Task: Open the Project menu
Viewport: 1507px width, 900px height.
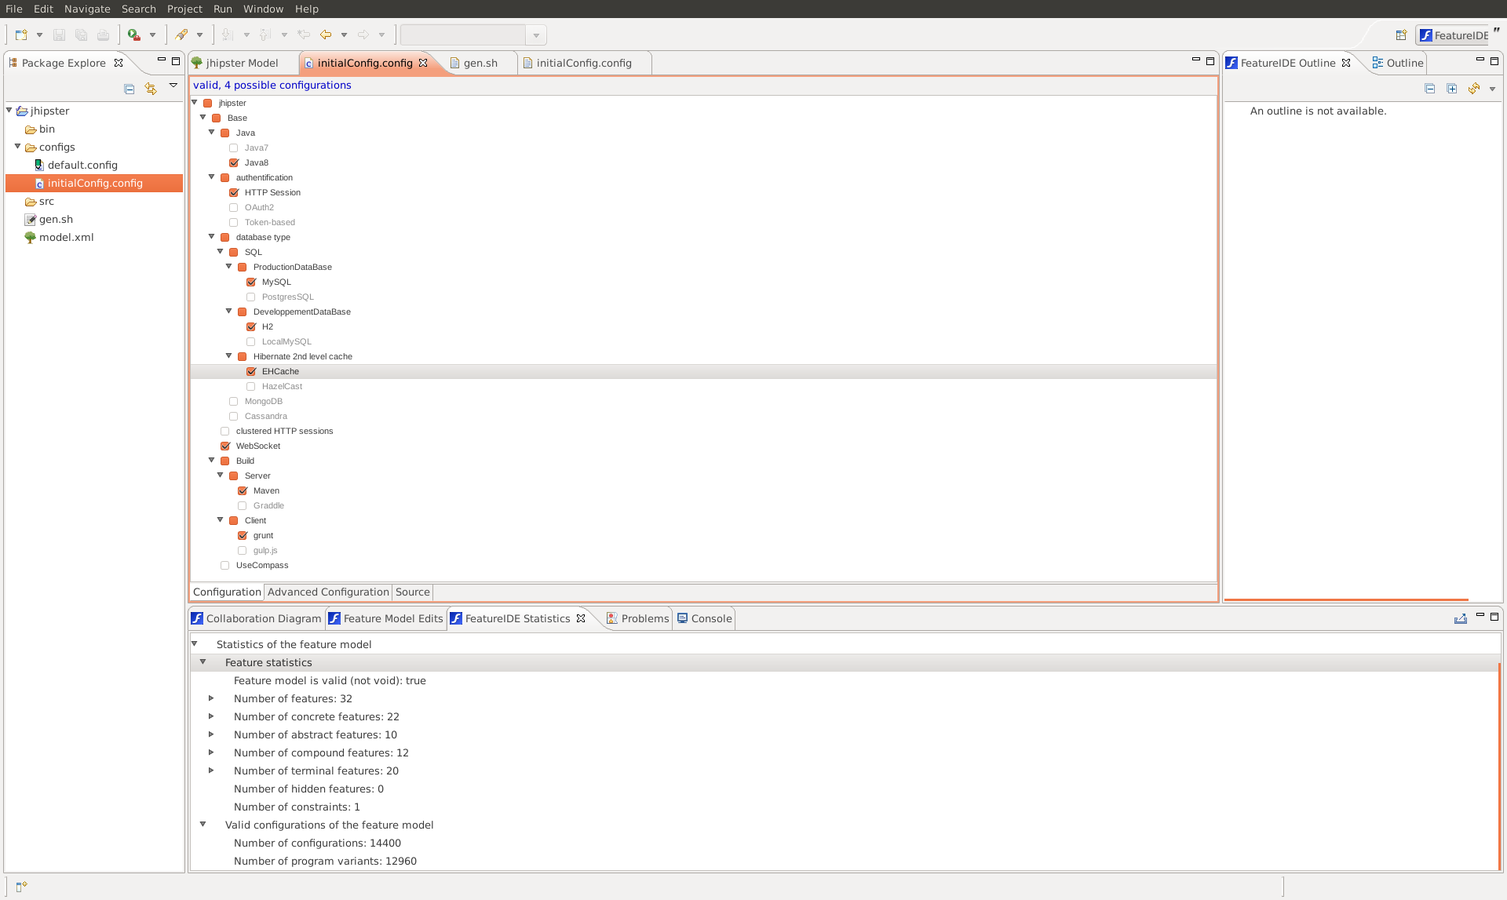Action: pos(184,9)
